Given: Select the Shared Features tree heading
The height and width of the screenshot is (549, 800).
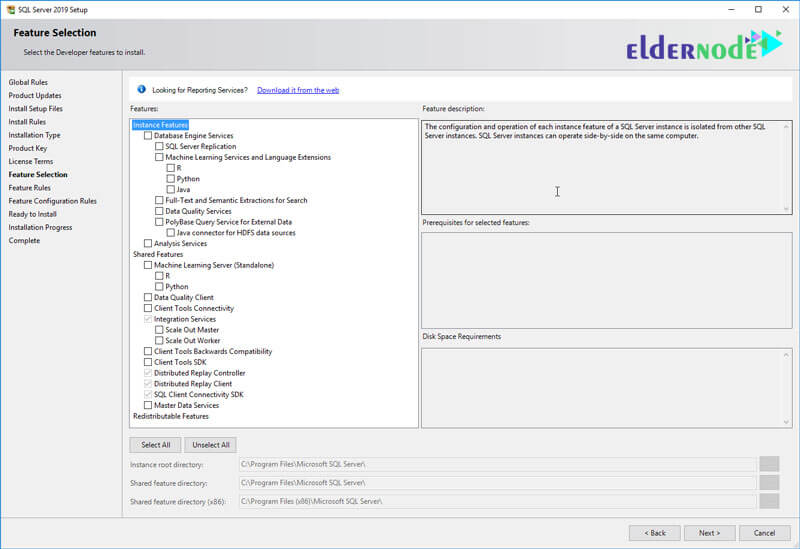Looking at the screenshot, I should point(158,254).
